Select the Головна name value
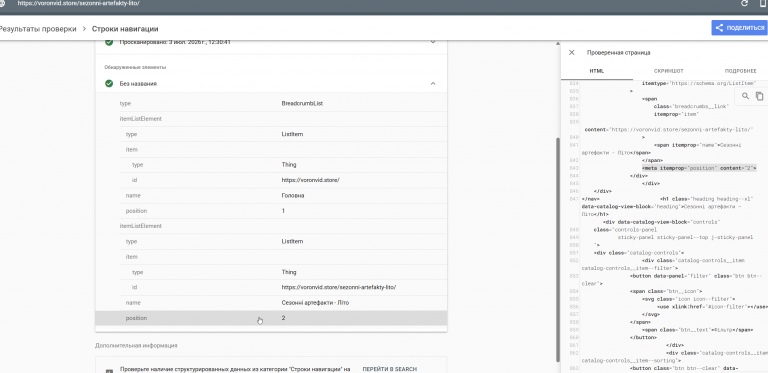The width and height of the screenshot is (768, 373). [x=293, y=195]
